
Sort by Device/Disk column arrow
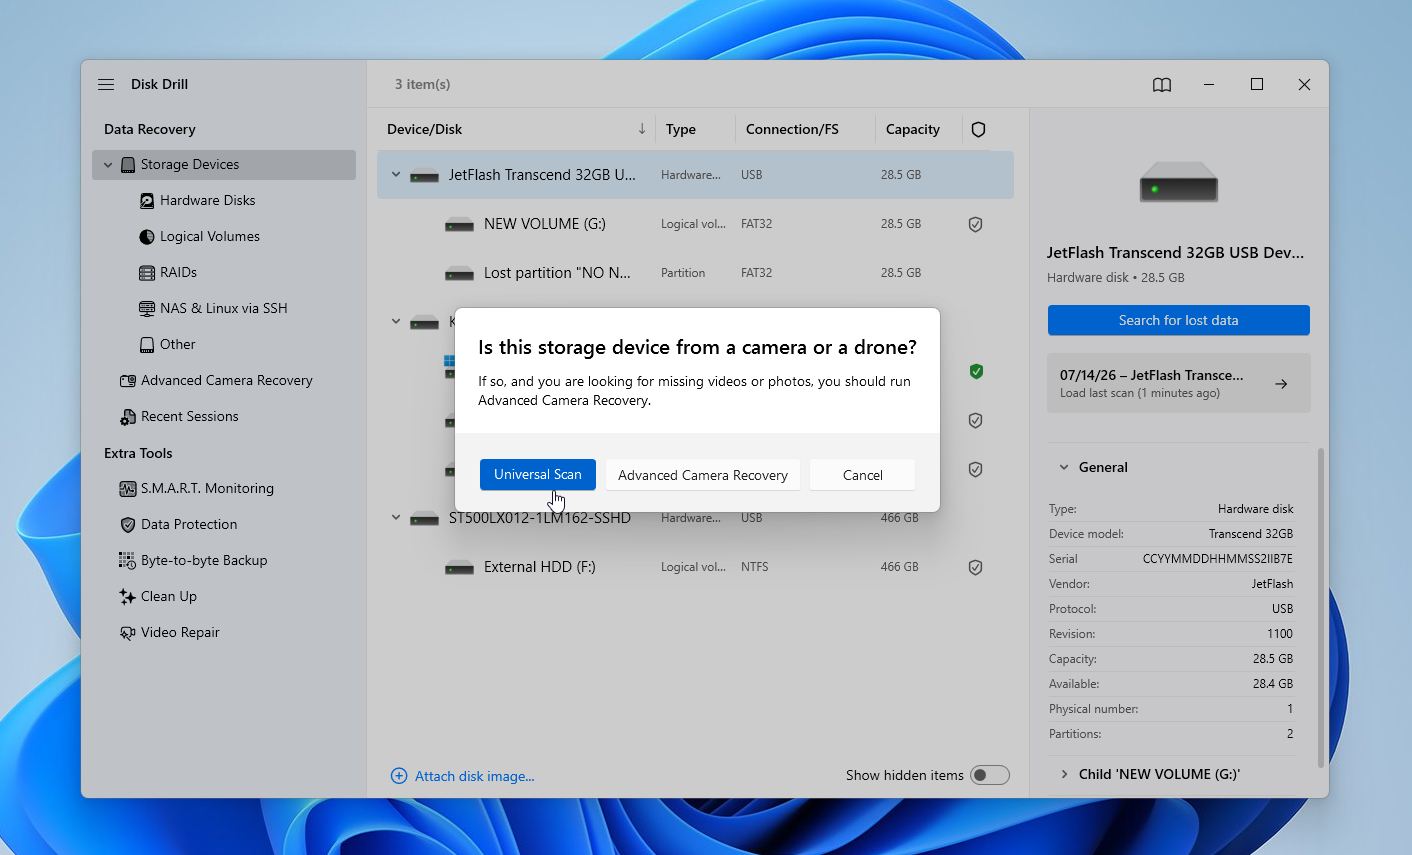click(x=641, y=129)
